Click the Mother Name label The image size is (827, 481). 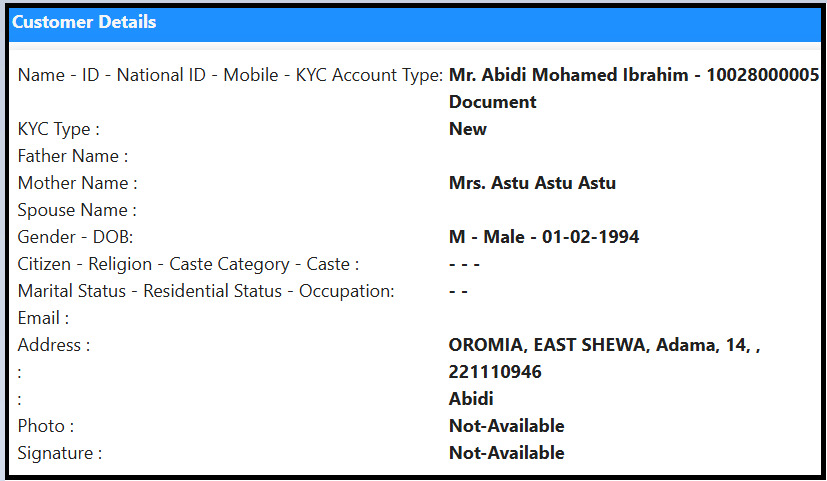(77, 183)
